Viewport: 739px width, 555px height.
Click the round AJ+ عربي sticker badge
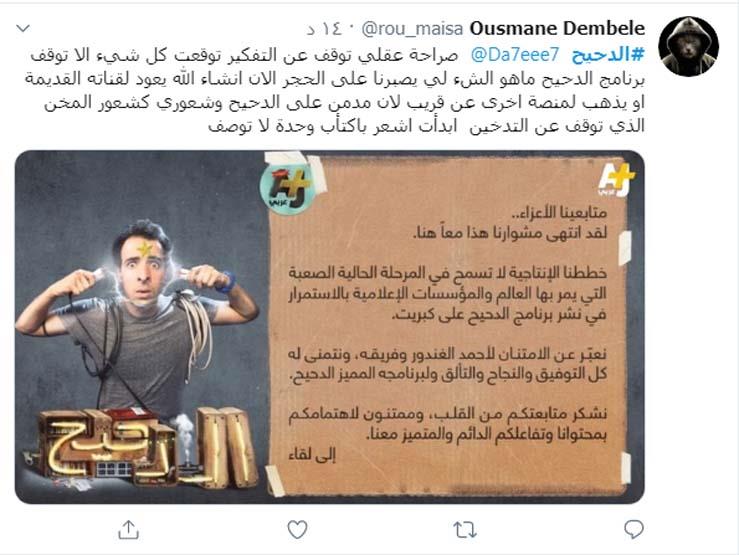pyautogui.click(x=286, y=186)
